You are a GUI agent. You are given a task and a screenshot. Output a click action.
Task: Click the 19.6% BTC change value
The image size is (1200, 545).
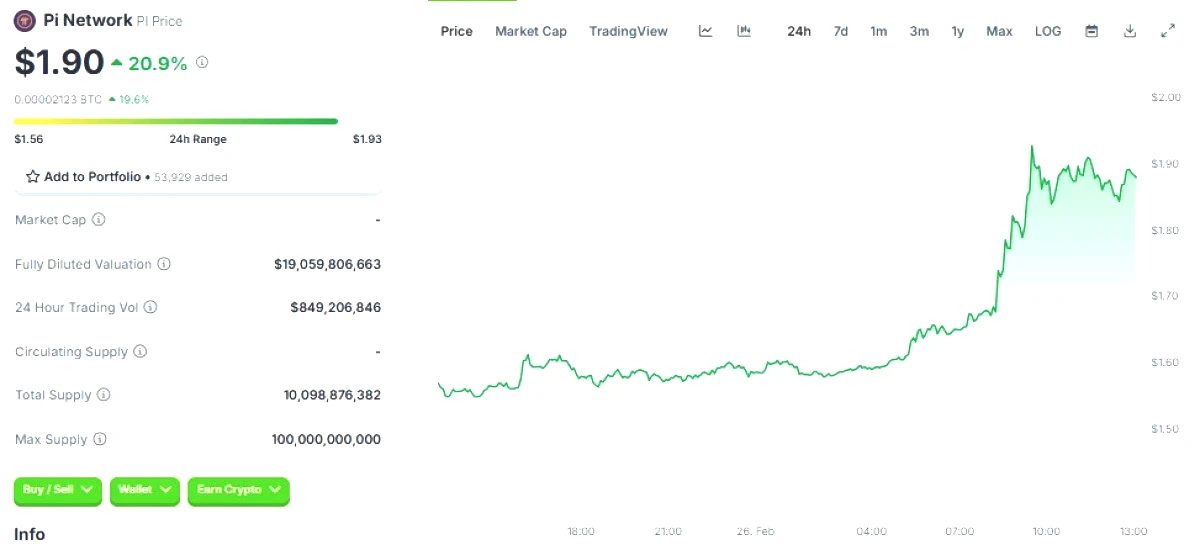coord(133,99)
